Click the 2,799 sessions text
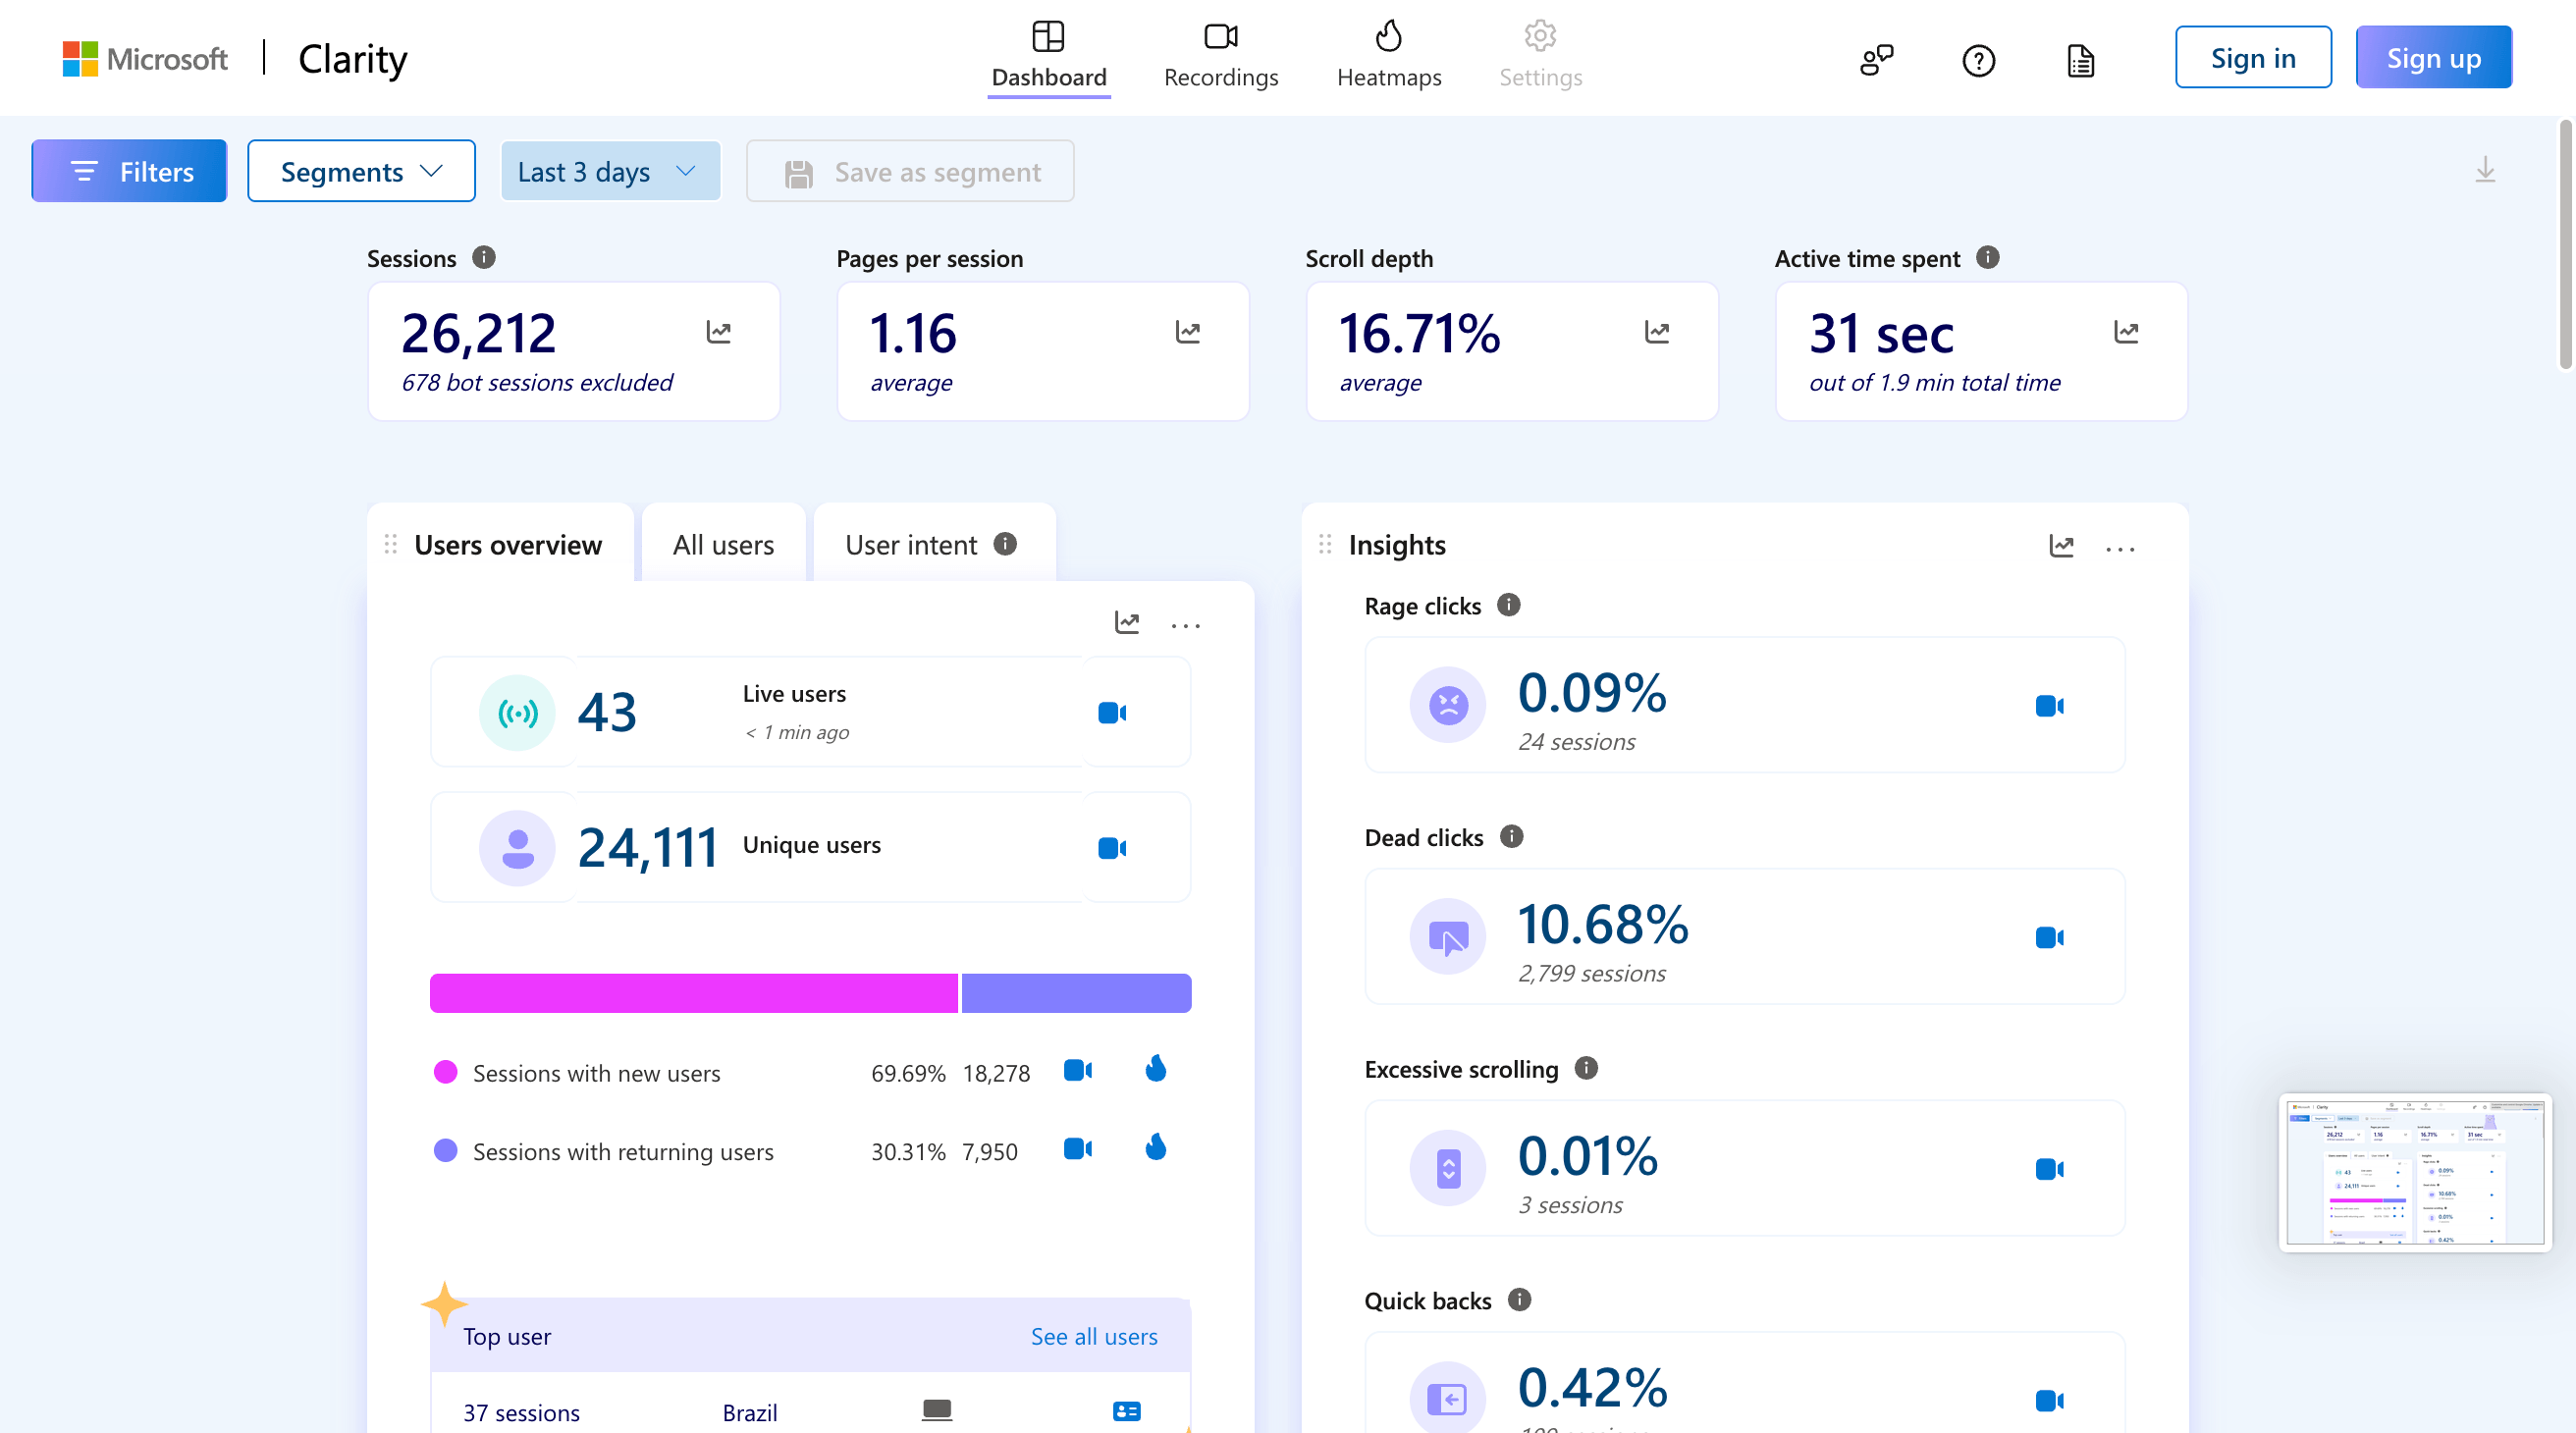The image size is (2576, 1433). pos(1592,974)
